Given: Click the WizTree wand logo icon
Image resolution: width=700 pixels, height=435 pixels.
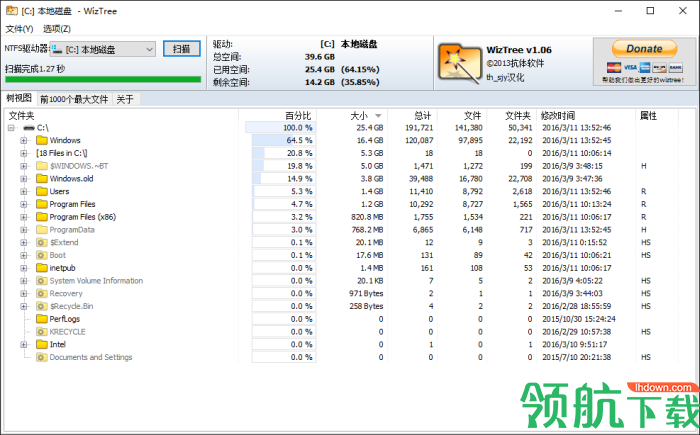Looking at the screenshot, I should pyautogui.click(x=460, y=63).
